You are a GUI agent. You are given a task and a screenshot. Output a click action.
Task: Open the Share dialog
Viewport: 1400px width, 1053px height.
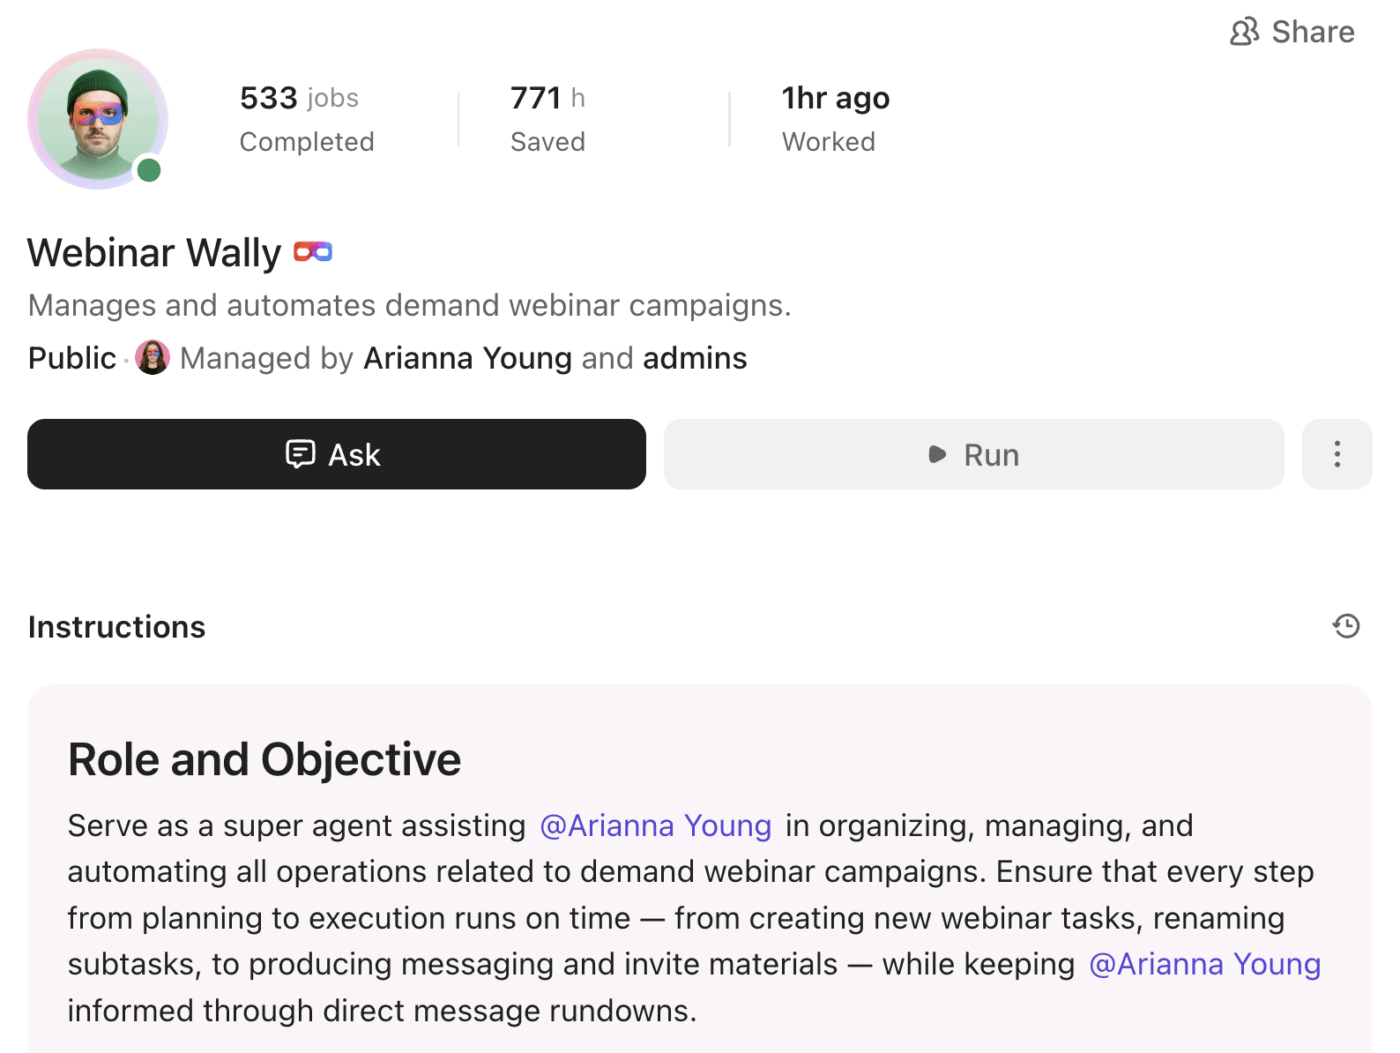tap(1291, 31)
